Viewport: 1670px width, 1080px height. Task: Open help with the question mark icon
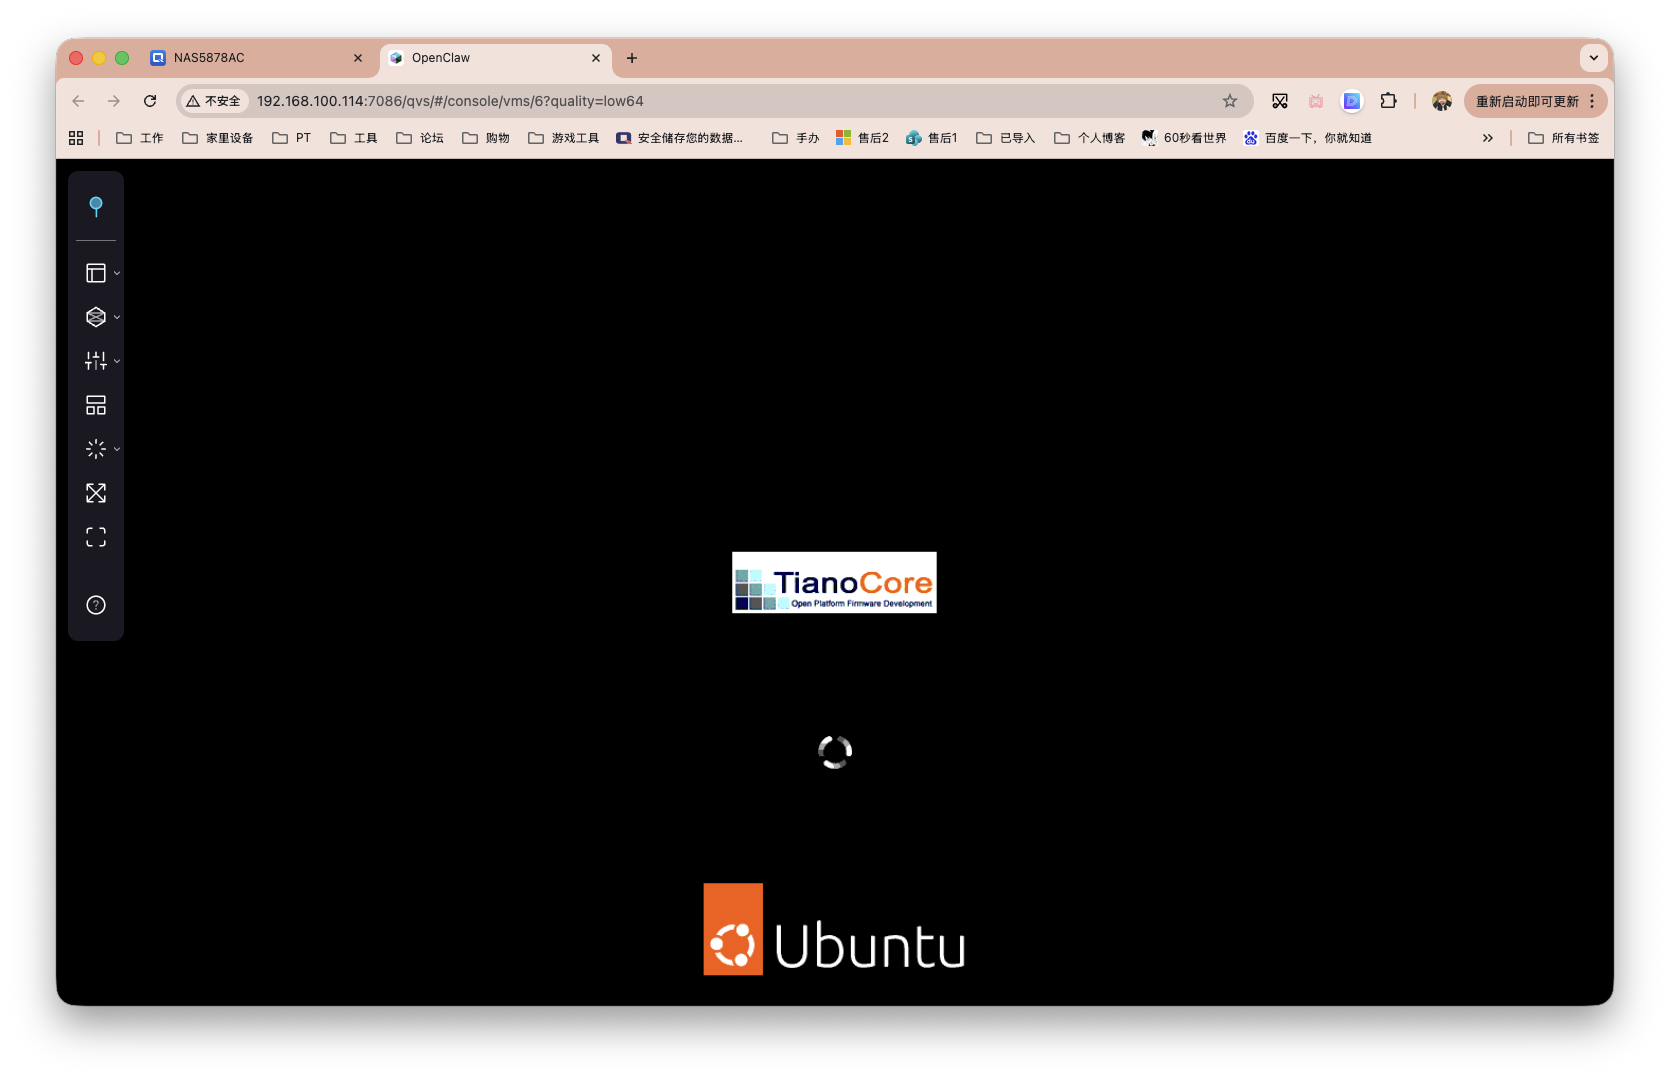96,605
